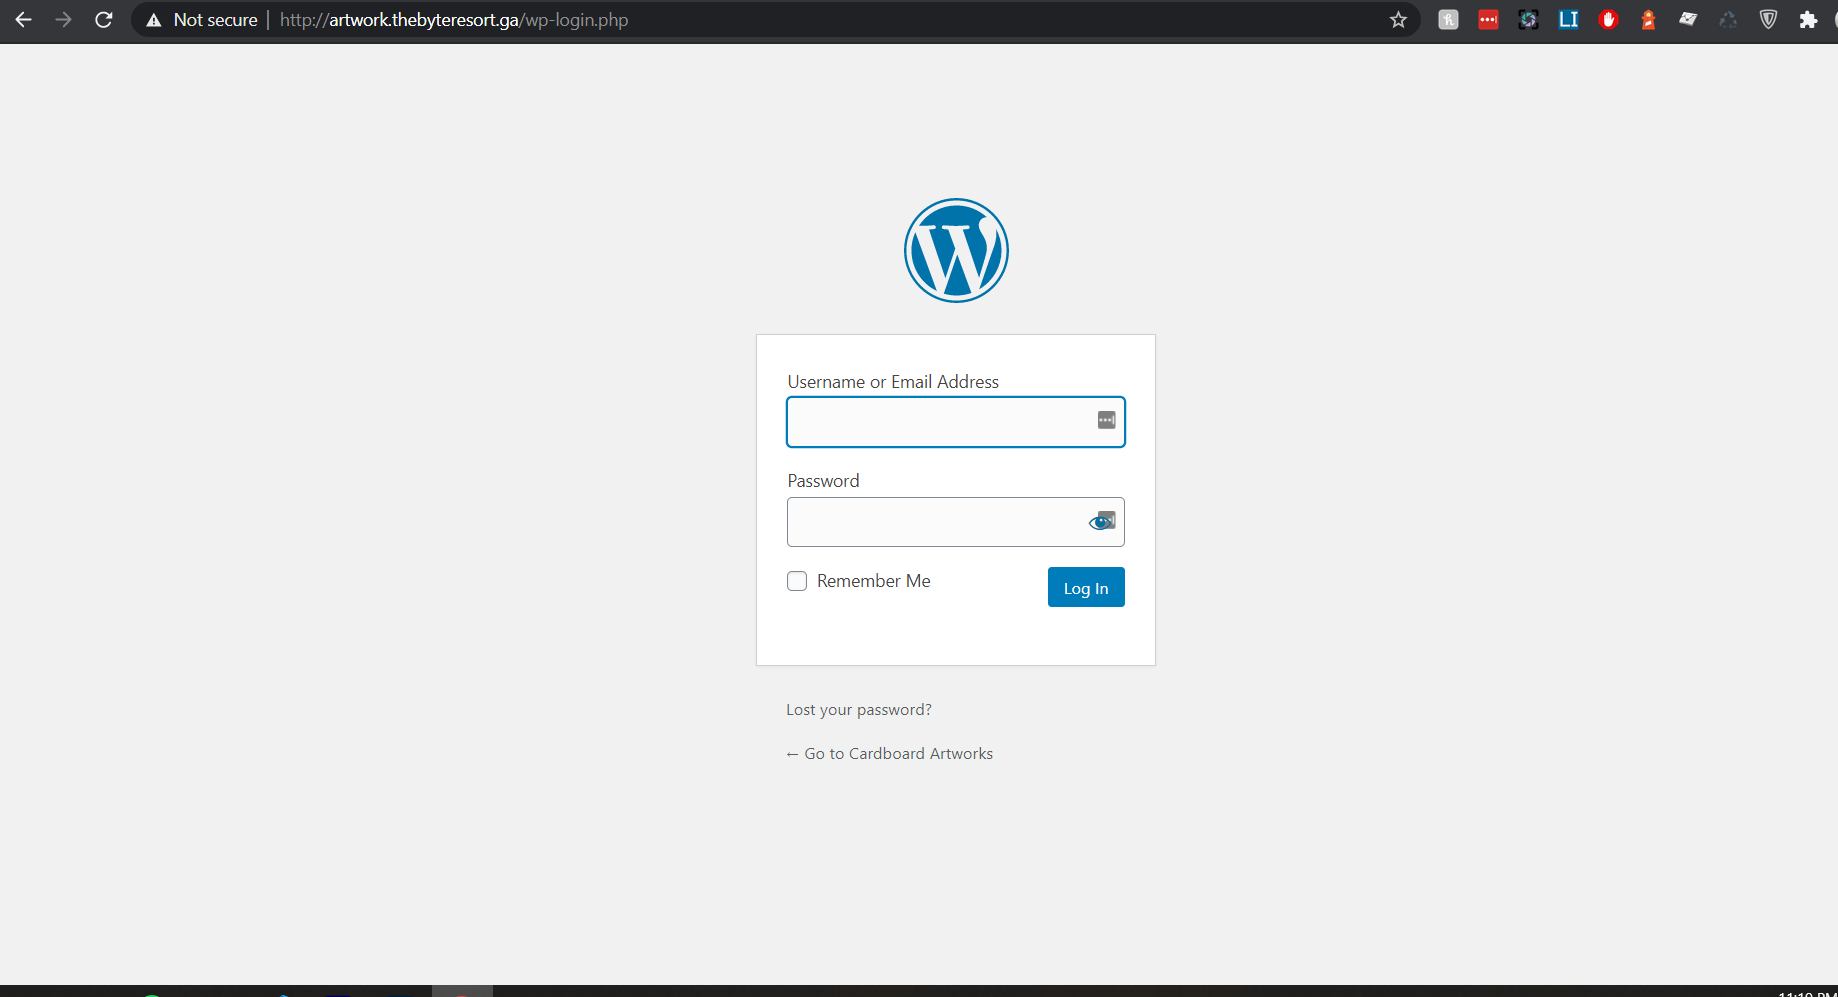Open LastPass autofill in username field
Image resolution: width=1838 pixels, height=997 pixels.
point(1106,420)
